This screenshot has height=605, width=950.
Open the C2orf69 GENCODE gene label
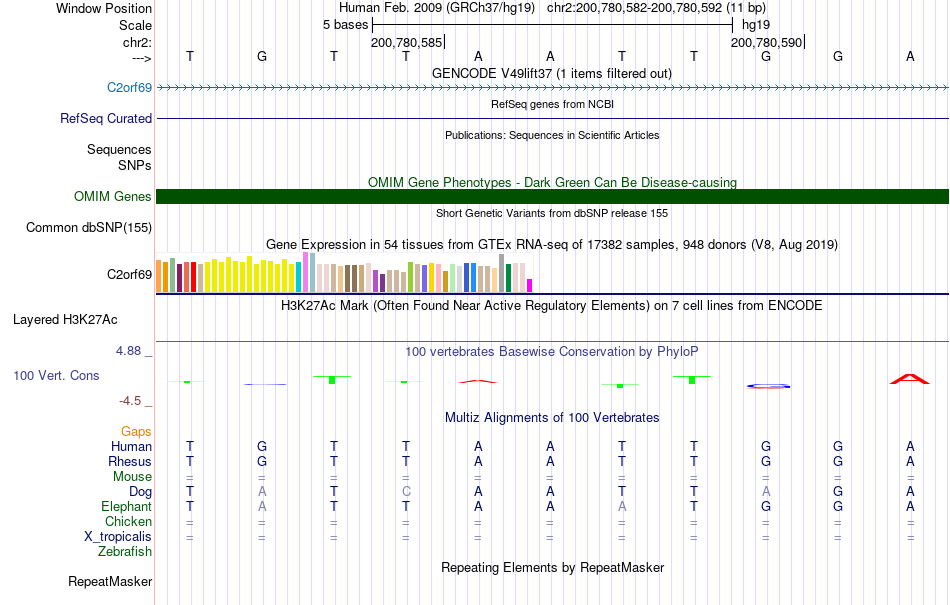click(129, 87)
